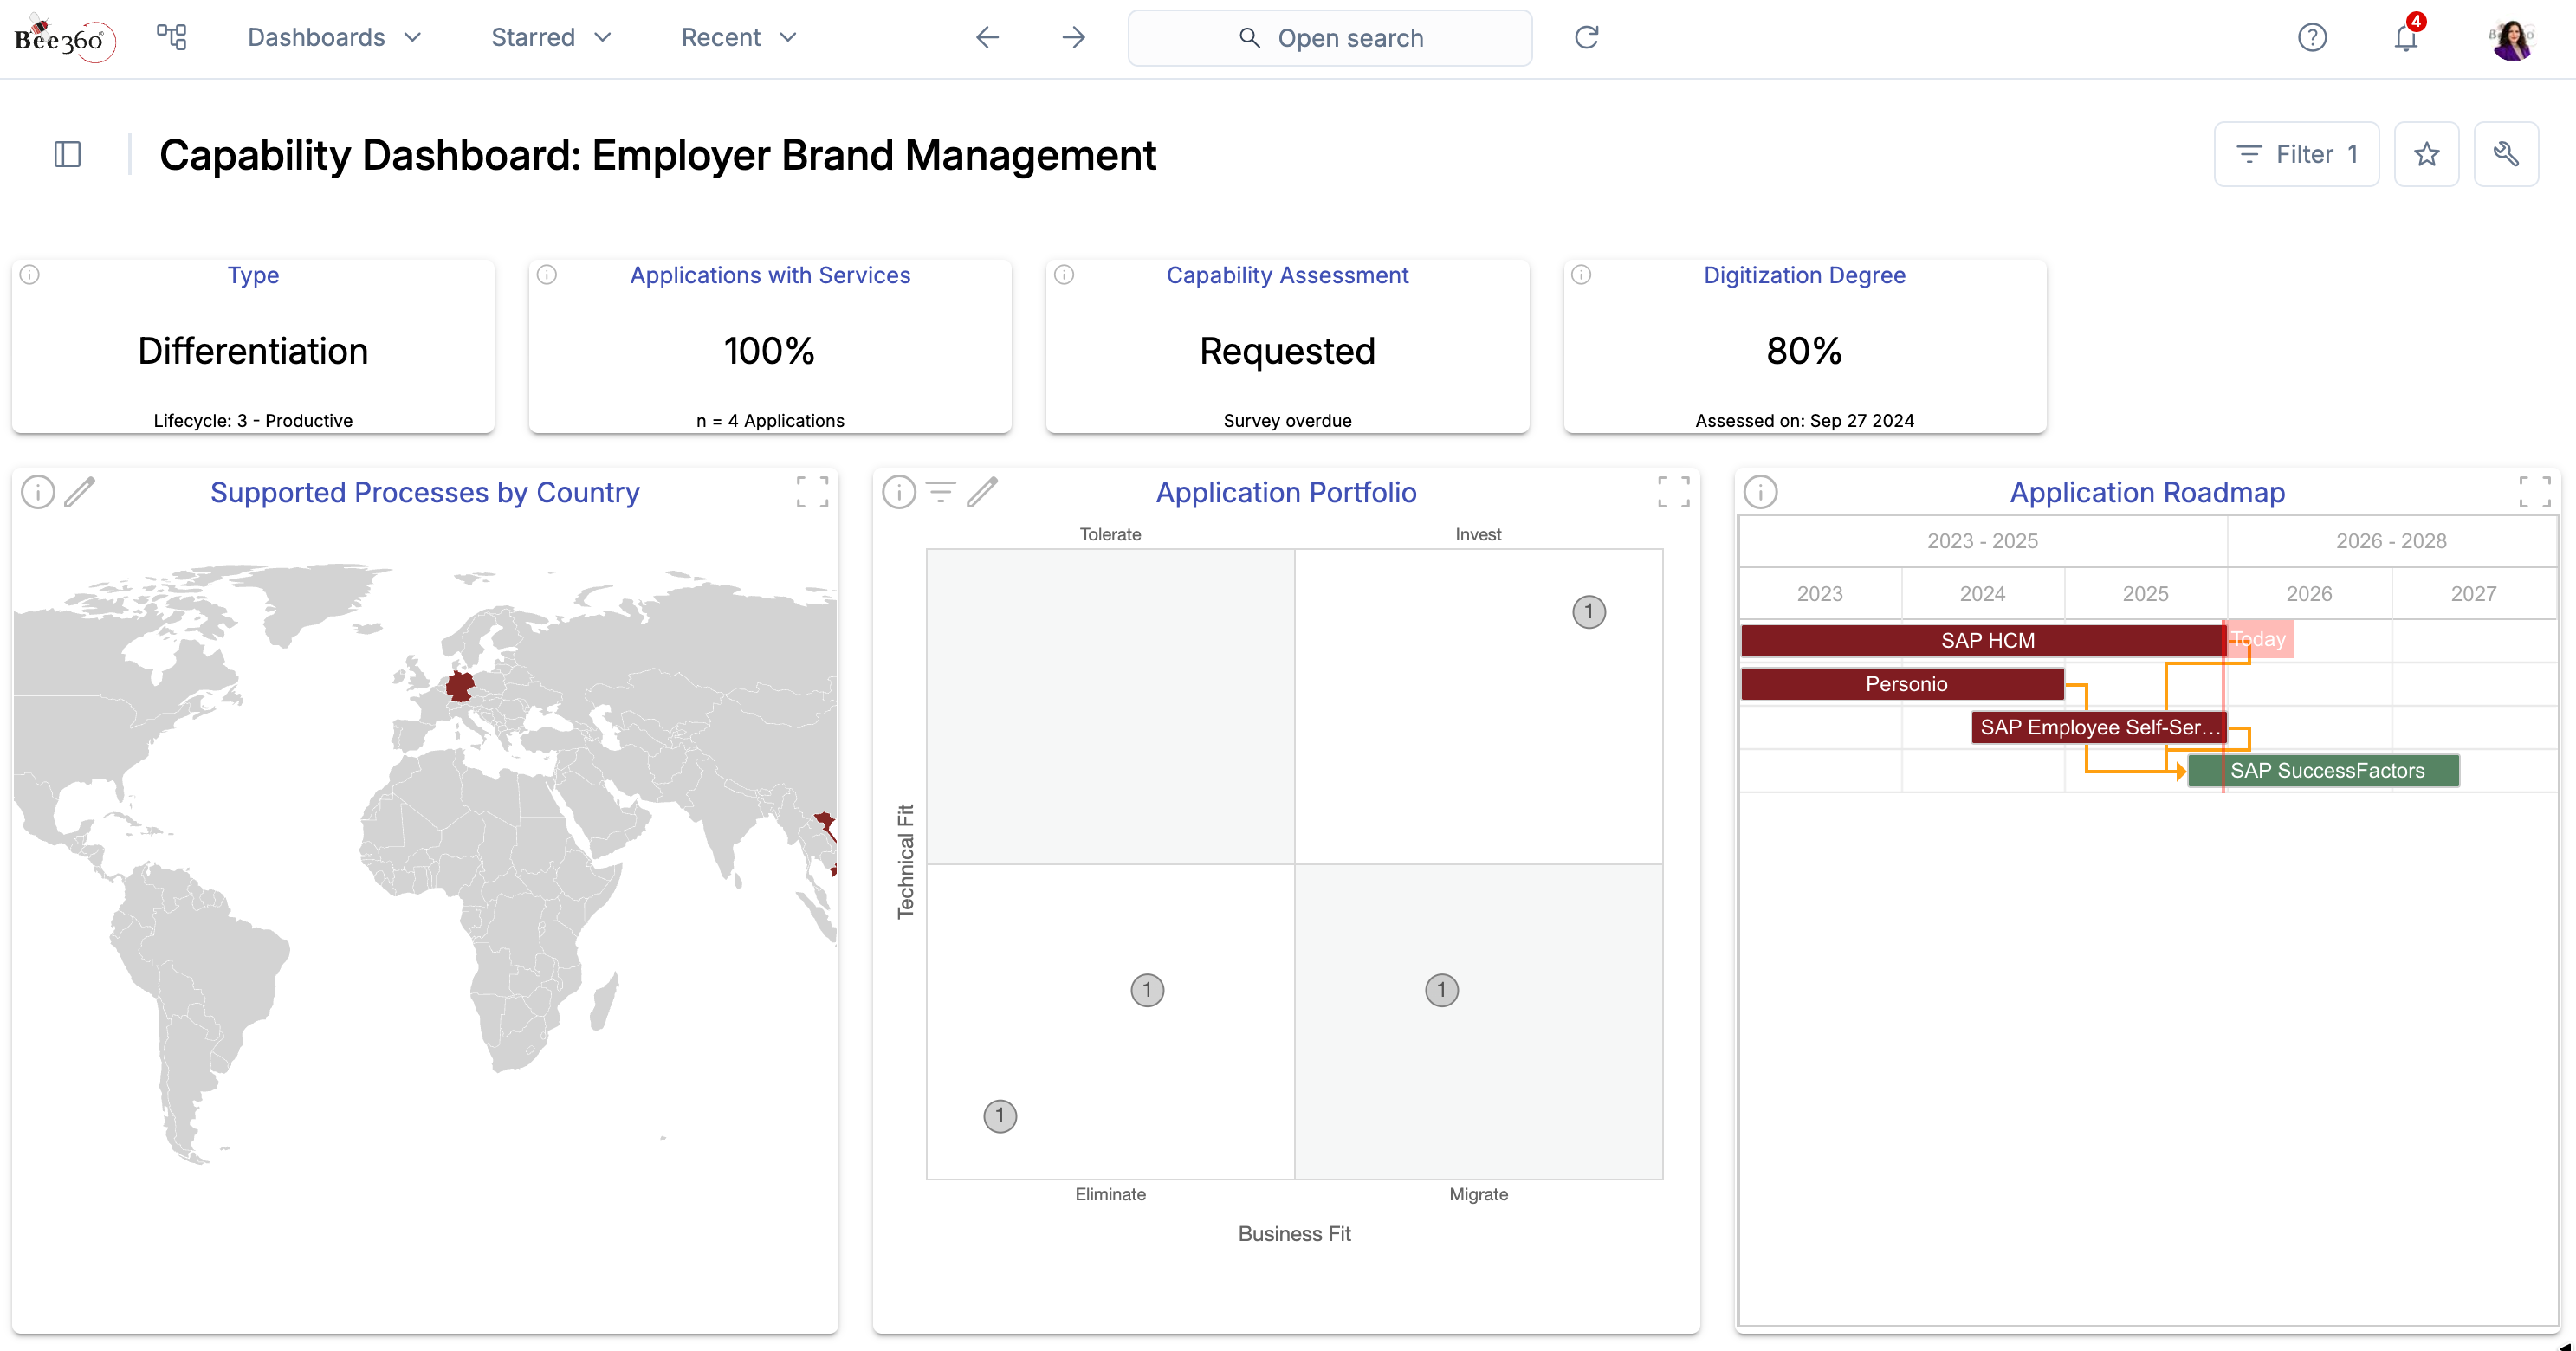This screenshot has width=2576, height=1351.
Task: Select the edit pencil on Application Portfolio
Action: (x=984, y=491)
